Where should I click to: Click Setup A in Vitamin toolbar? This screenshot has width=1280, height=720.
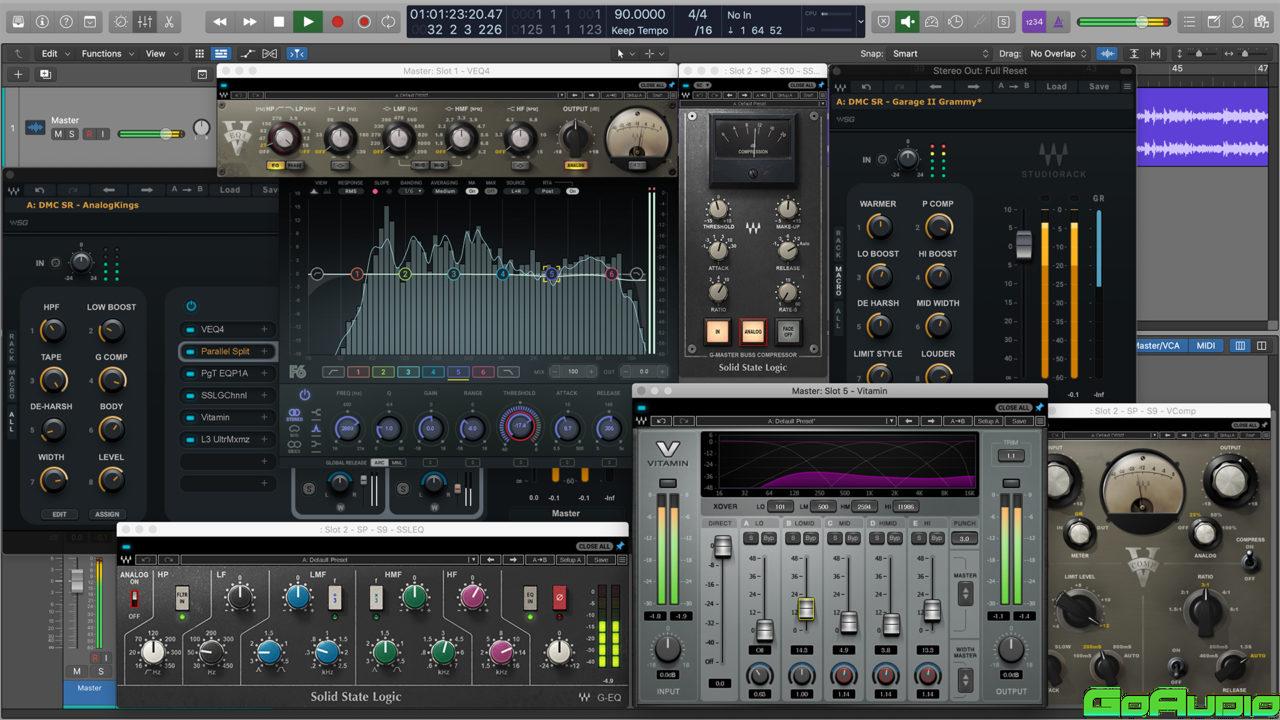[x=988, y=421]
